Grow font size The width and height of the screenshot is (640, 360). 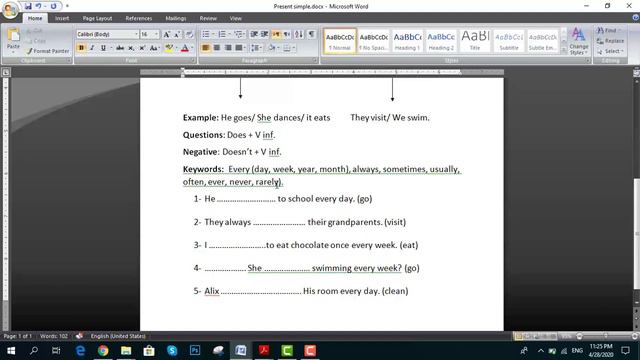[167, 35]
